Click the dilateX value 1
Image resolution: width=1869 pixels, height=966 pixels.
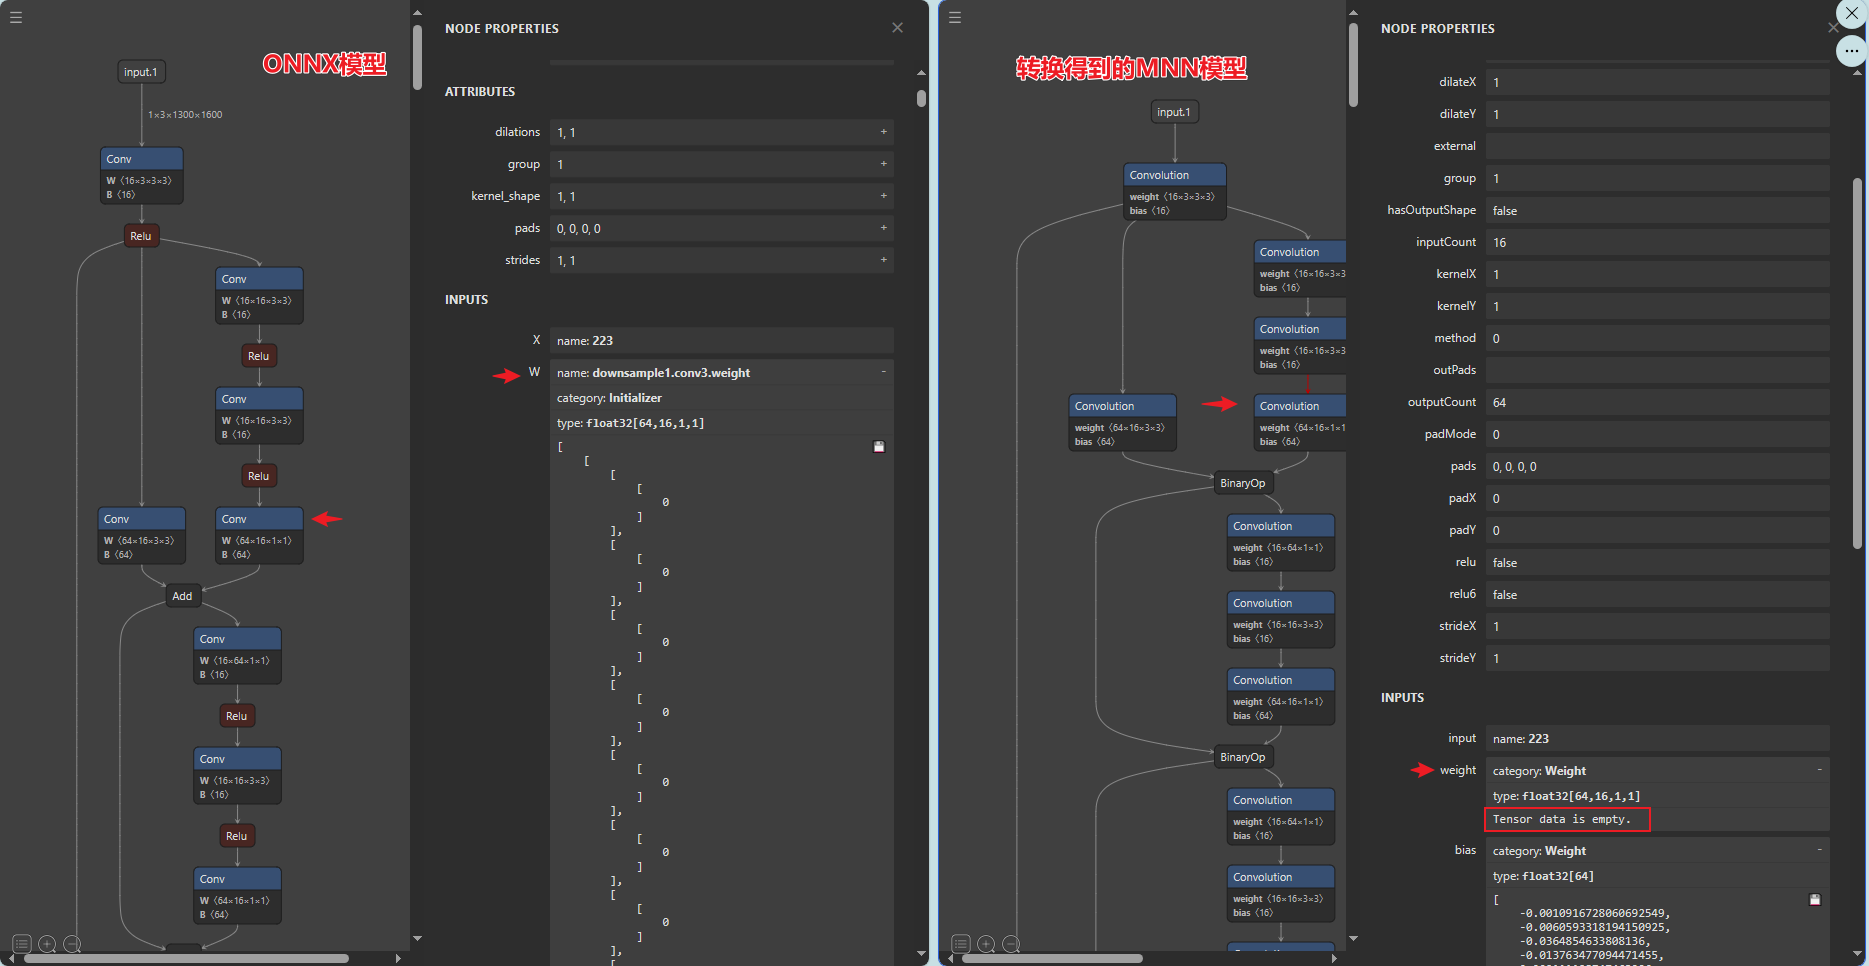1657,82
